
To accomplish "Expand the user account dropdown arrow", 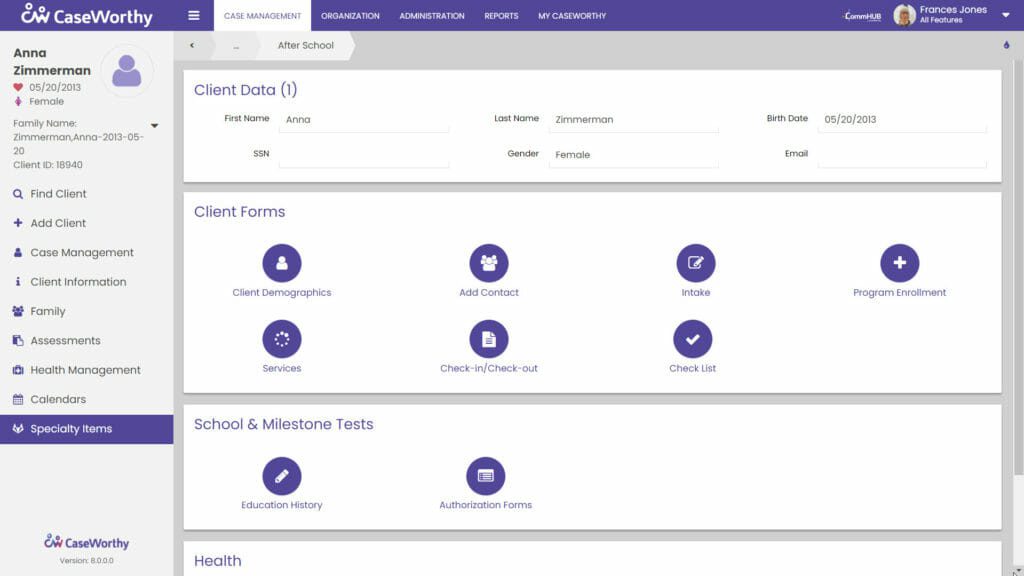I will point(1006,15).
